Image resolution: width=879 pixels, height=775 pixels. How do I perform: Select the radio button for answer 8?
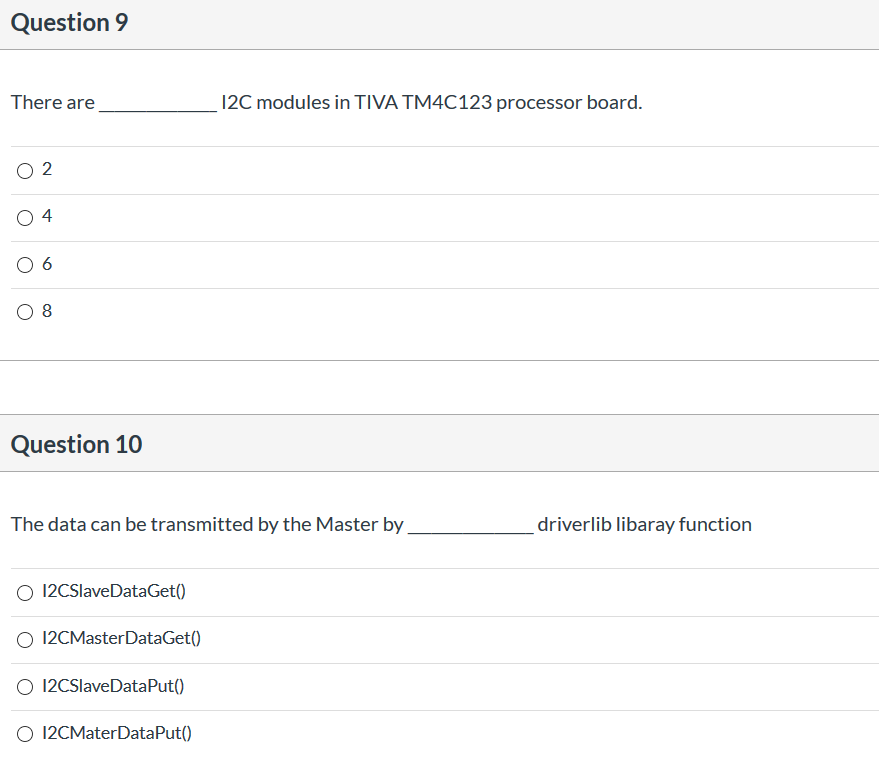[24, 311]
